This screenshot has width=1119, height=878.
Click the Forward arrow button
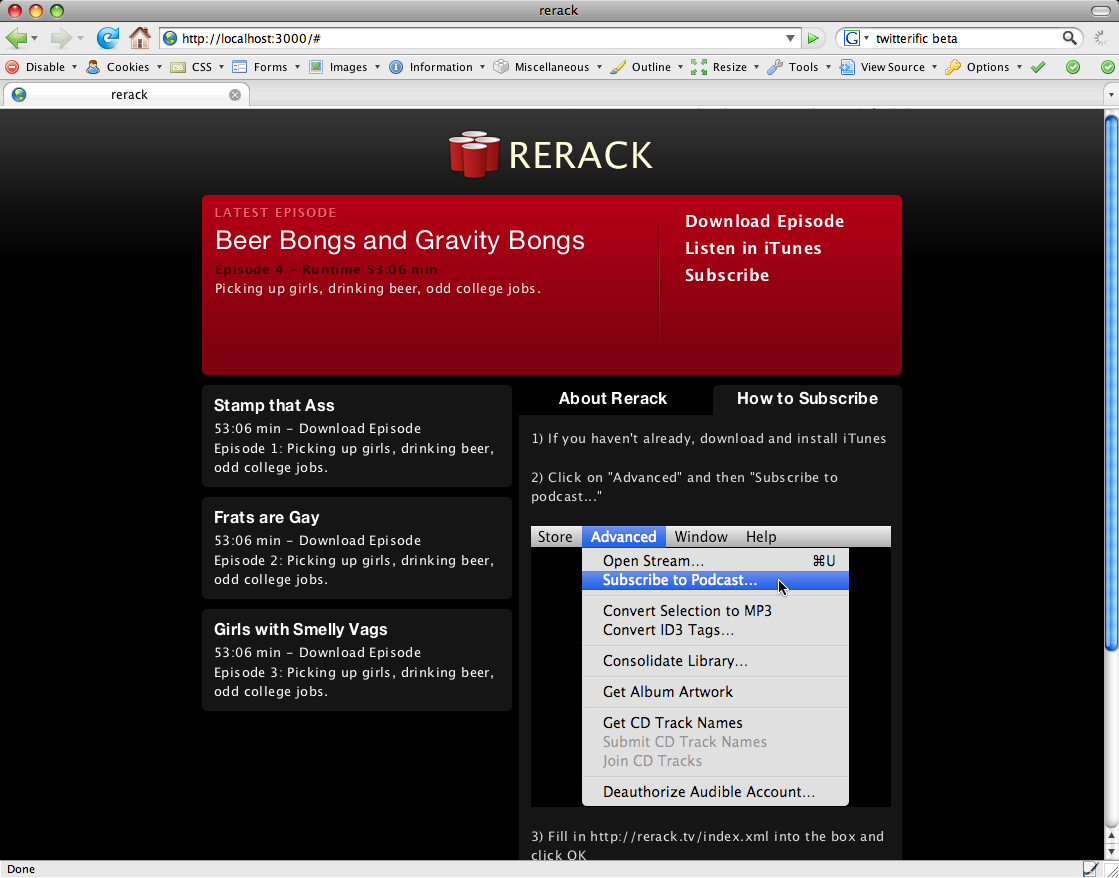pyautogui.click(x=61, y=38)
